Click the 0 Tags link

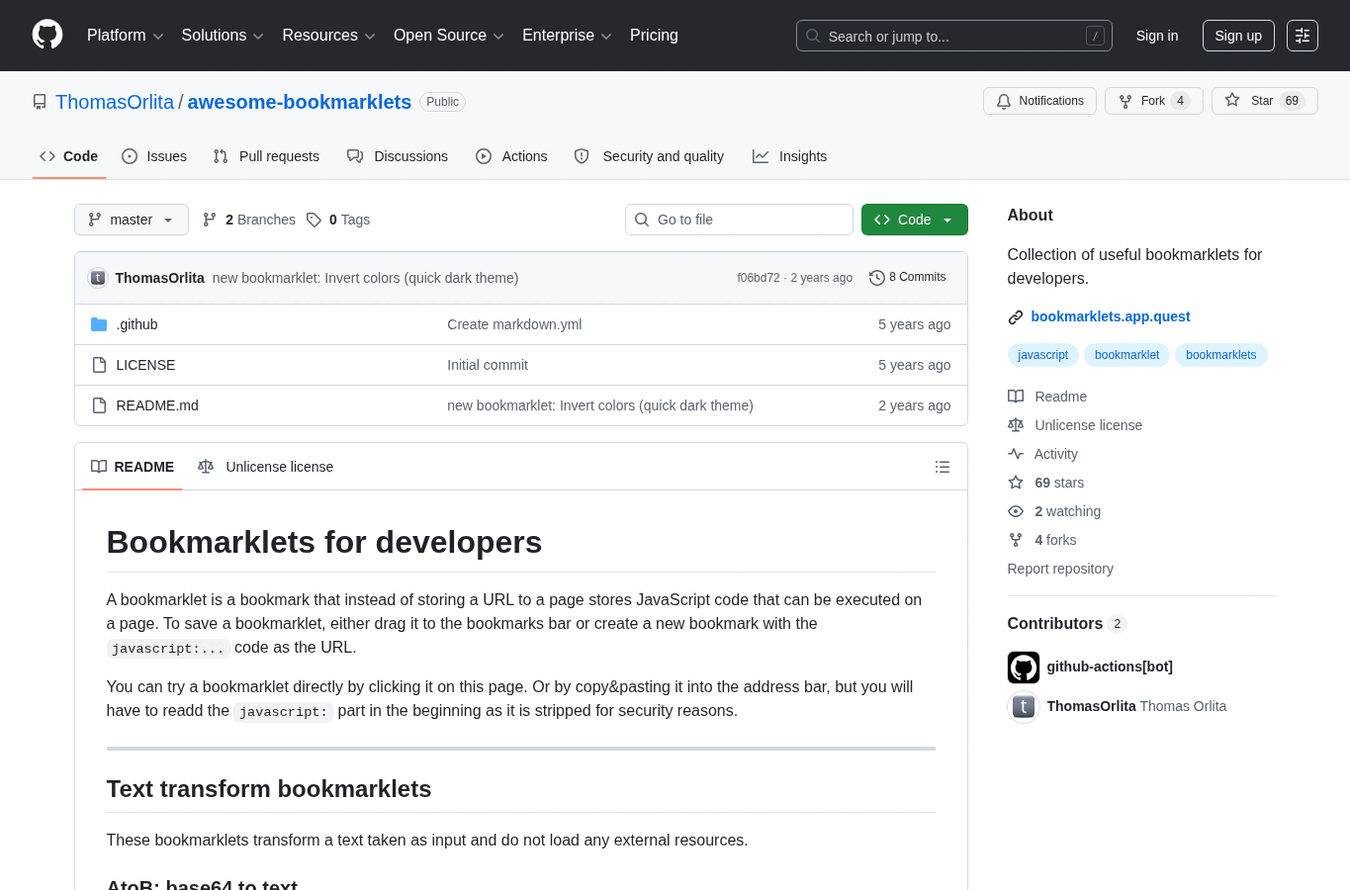(338, 220)
